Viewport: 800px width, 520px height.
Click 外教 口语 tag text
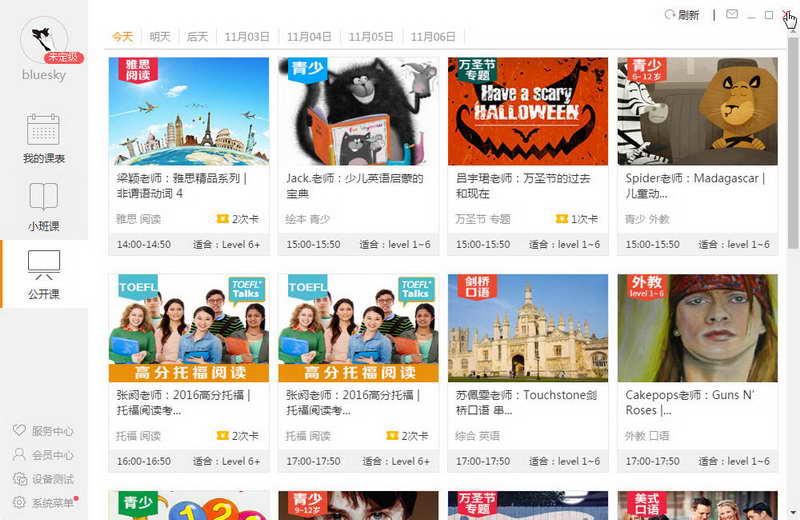pyautogui.click(x=647, y=436)
